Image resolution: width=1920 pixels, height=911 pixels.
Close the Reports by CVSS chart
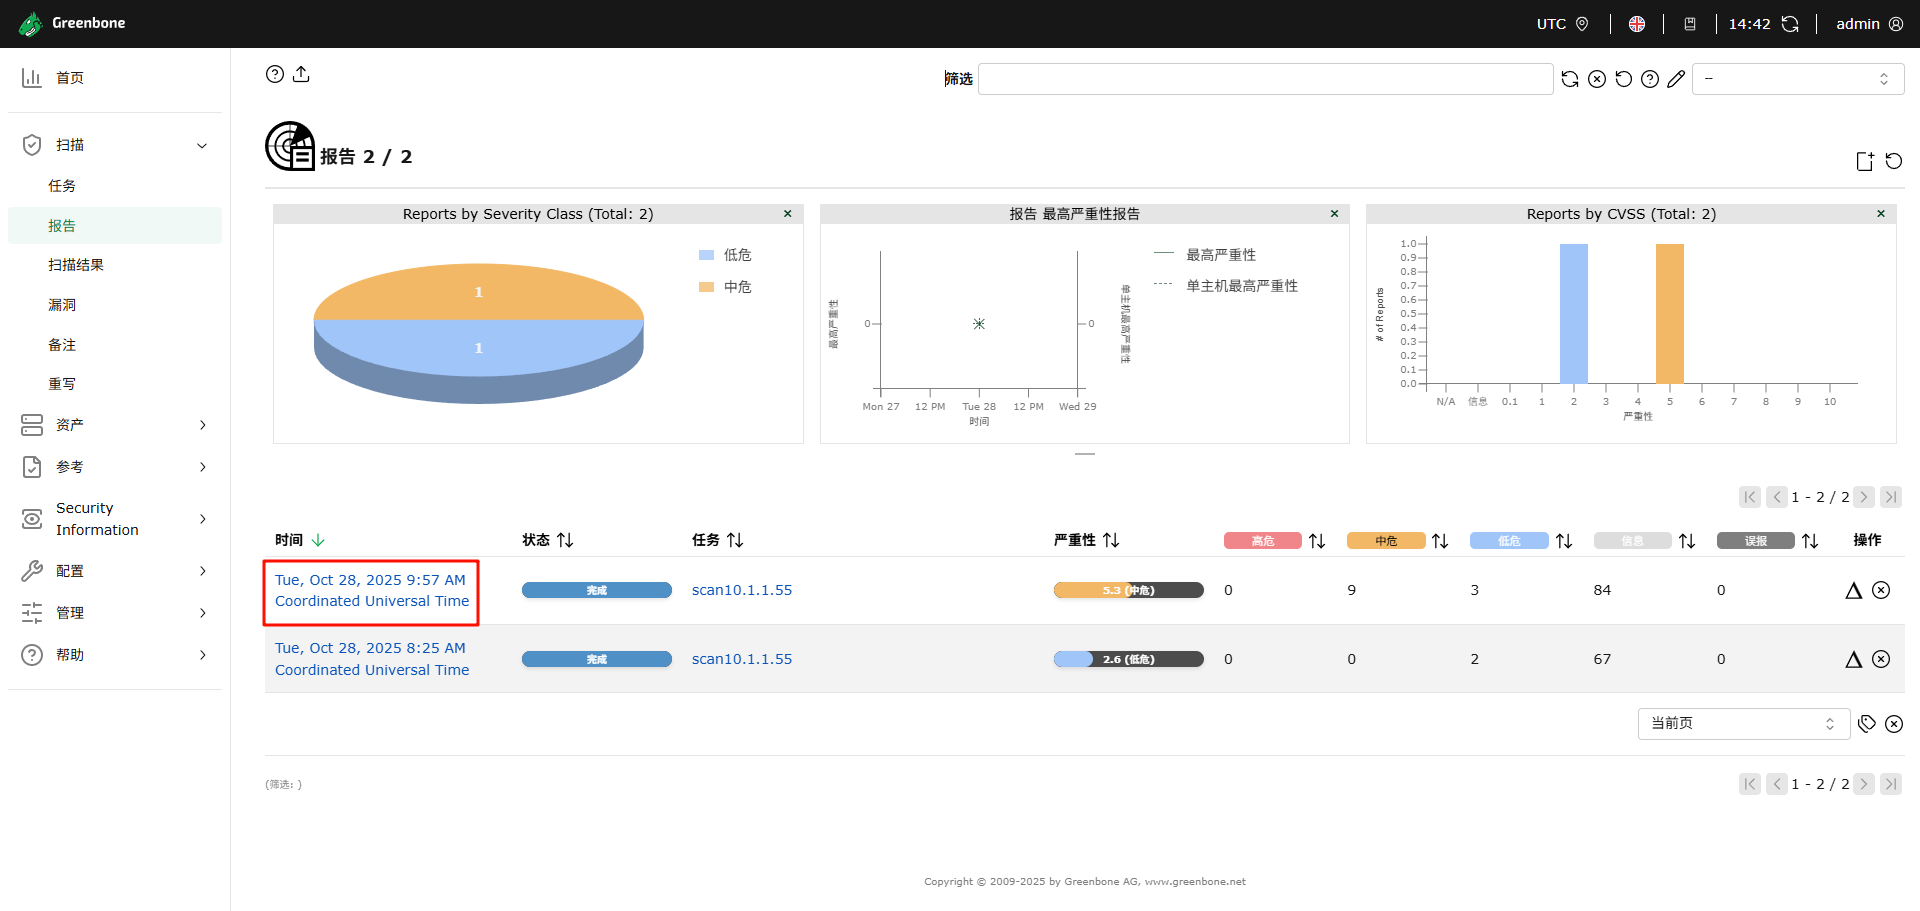[x=1881, y=214]
